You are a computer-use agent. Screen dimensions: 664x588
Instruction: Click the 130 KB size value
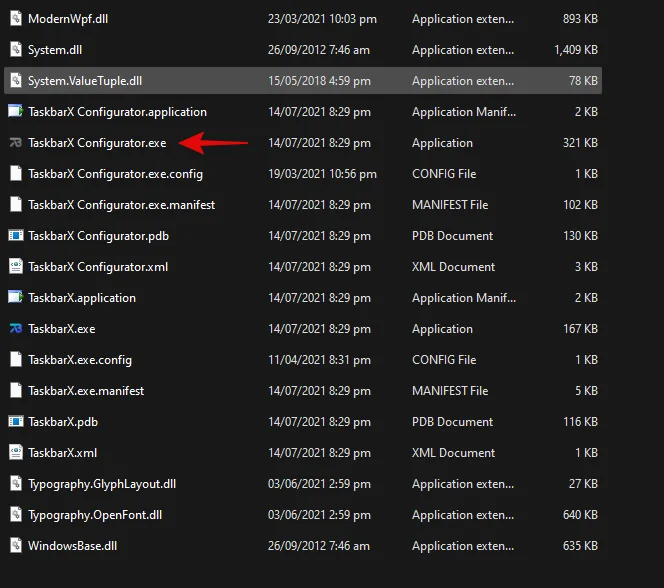point(580,236)
